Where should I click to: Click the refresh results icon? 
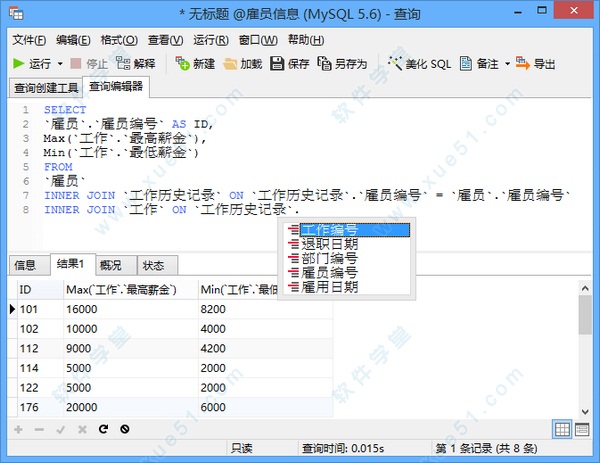click(x=103, y=429)
